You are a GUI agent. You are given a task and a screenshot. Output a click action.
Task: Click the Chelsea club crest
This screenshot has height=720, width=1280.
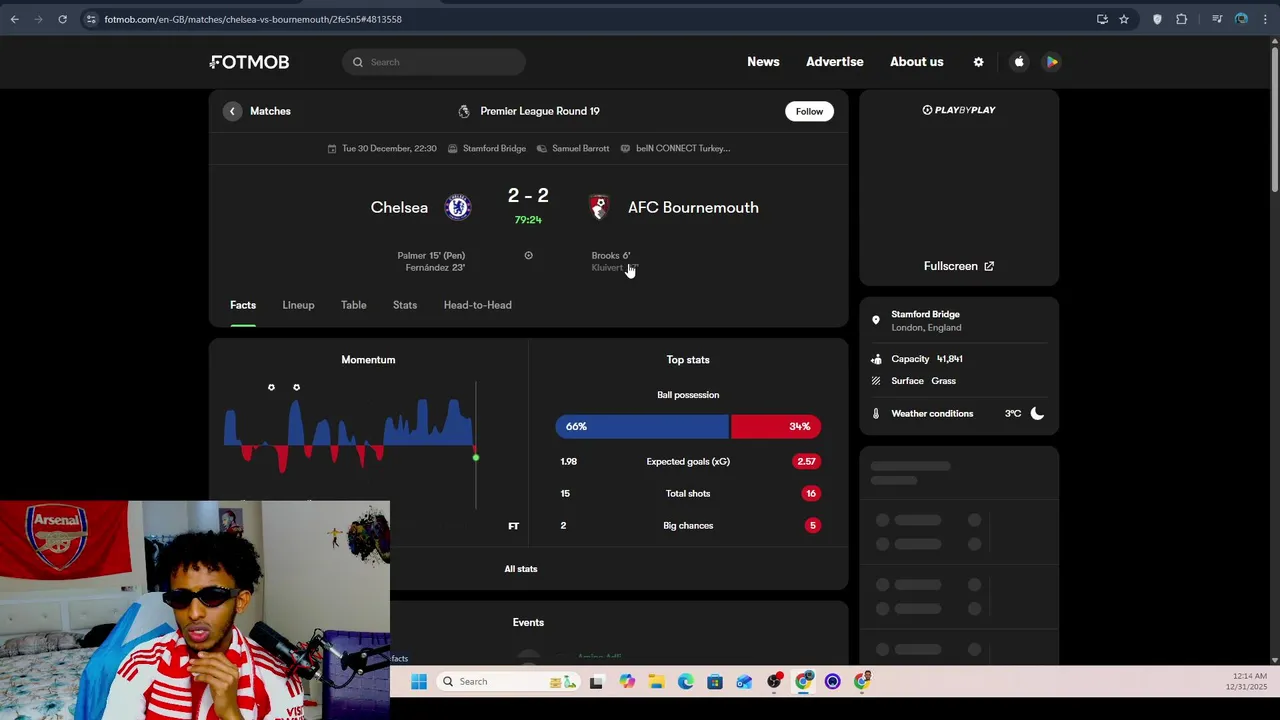[458, 207]
